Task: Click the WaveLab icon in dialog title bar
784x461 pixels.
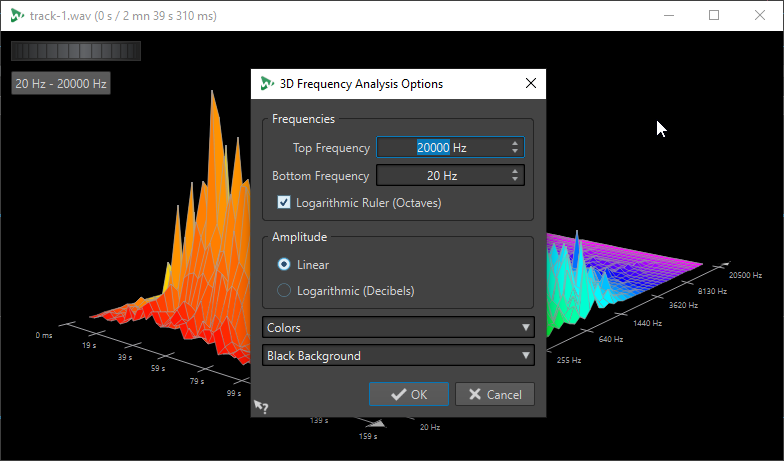Action: [267, 84]
